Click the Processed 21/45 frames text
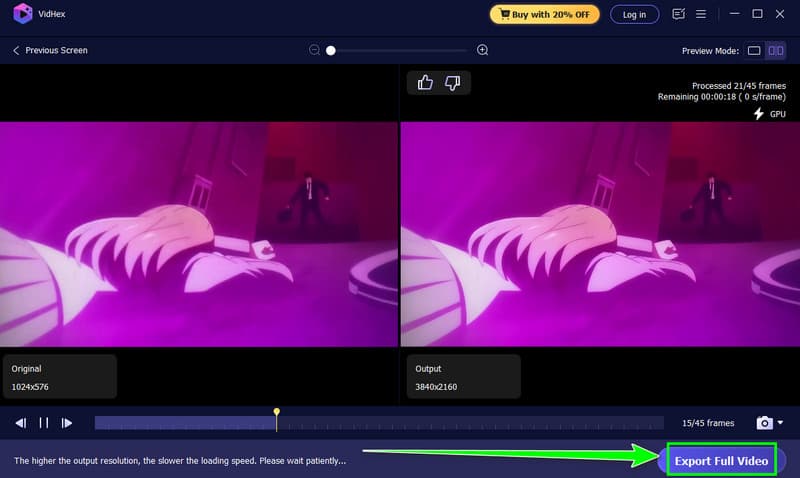Screen dimensions: 800x478 point(738,86)
